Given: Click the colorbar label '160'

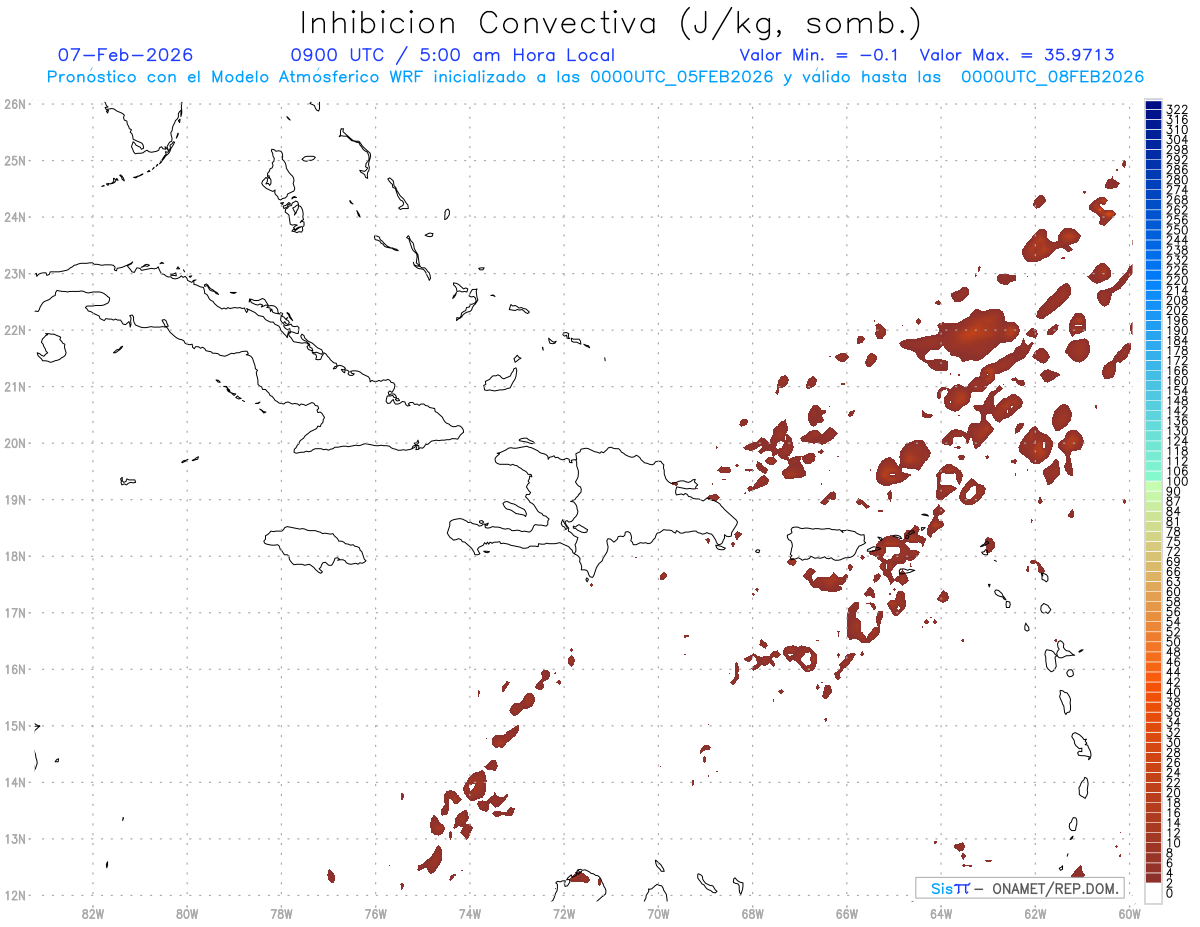Looking at the screenshot, I should tap(1177, 381).
